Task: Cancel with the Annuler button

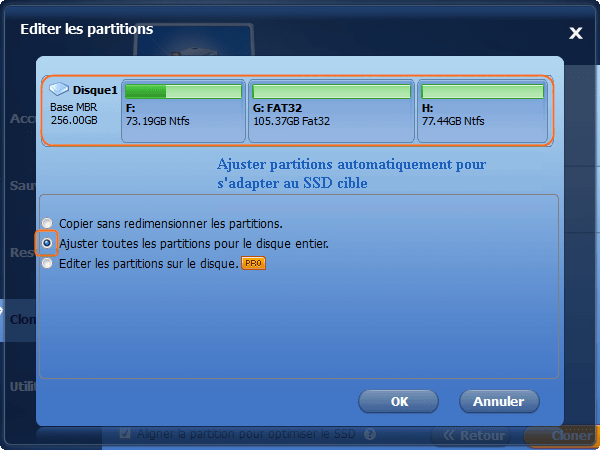Action: coord(499,401)
